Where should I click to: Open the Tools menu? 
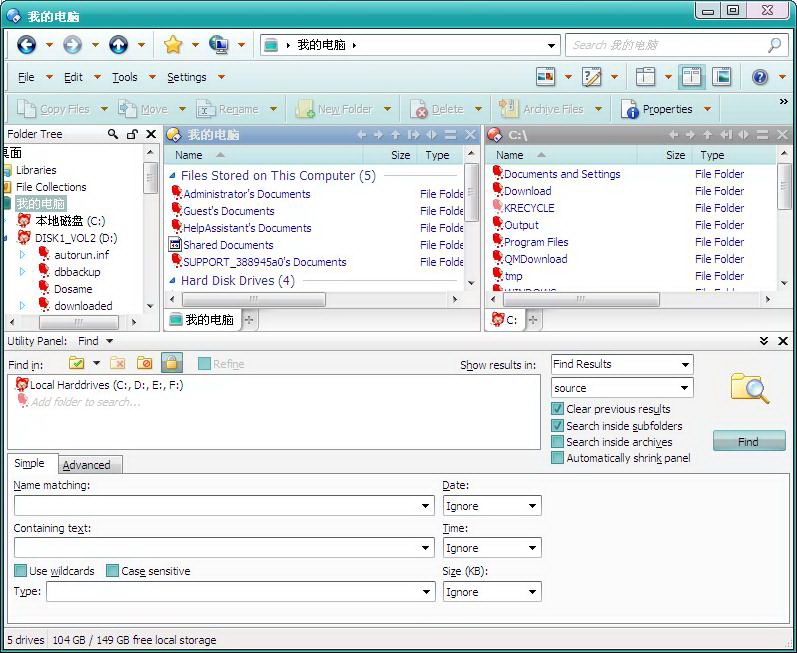point(124,77)
